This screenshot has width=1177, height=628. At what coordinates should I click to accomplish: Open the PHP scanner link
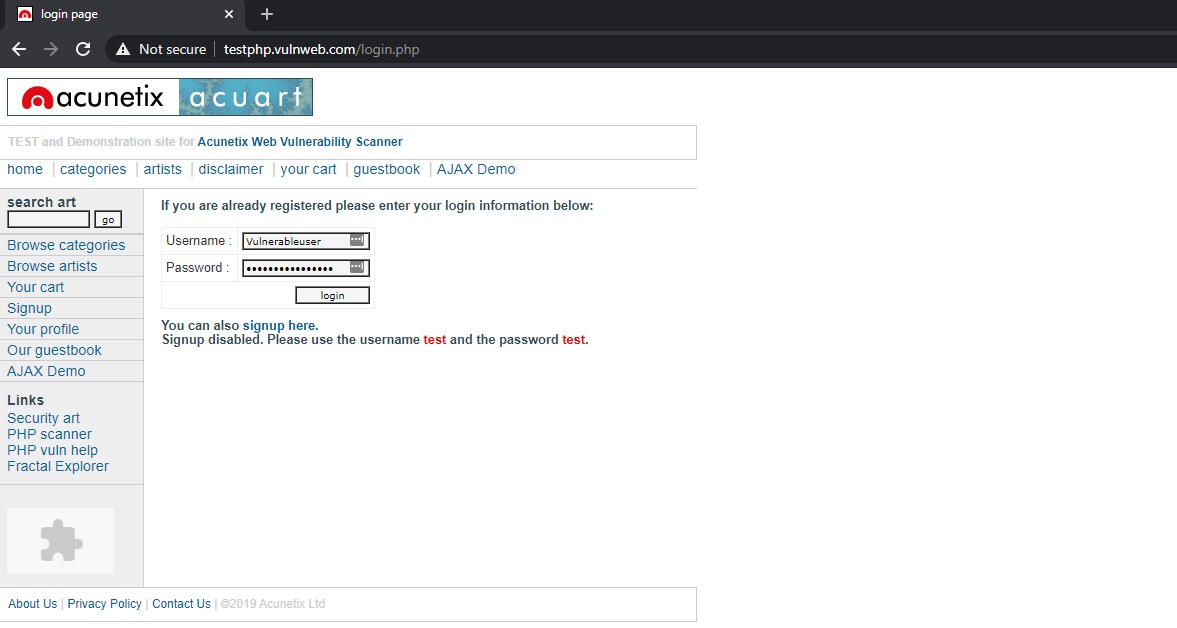(x=49, y=434)
